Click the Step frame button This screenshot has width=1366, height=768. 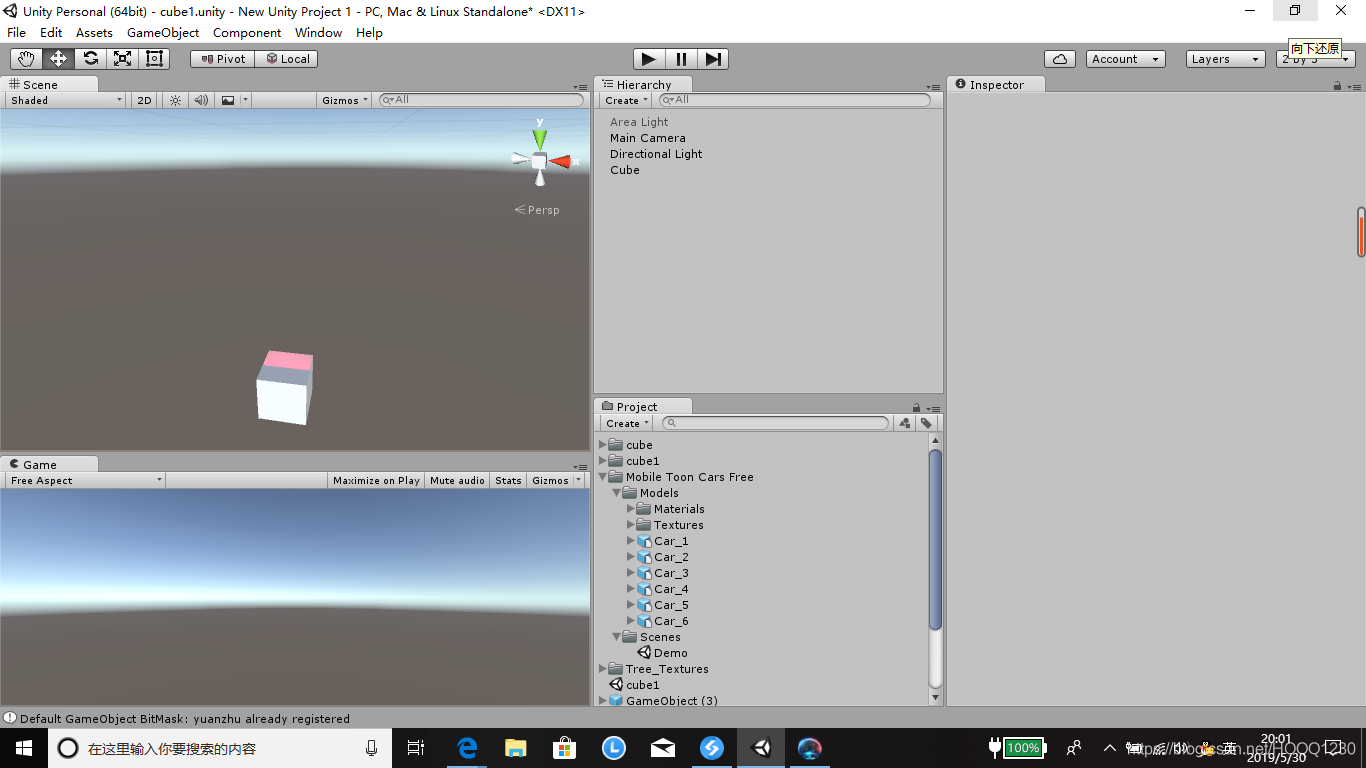(x=712, y=59)
